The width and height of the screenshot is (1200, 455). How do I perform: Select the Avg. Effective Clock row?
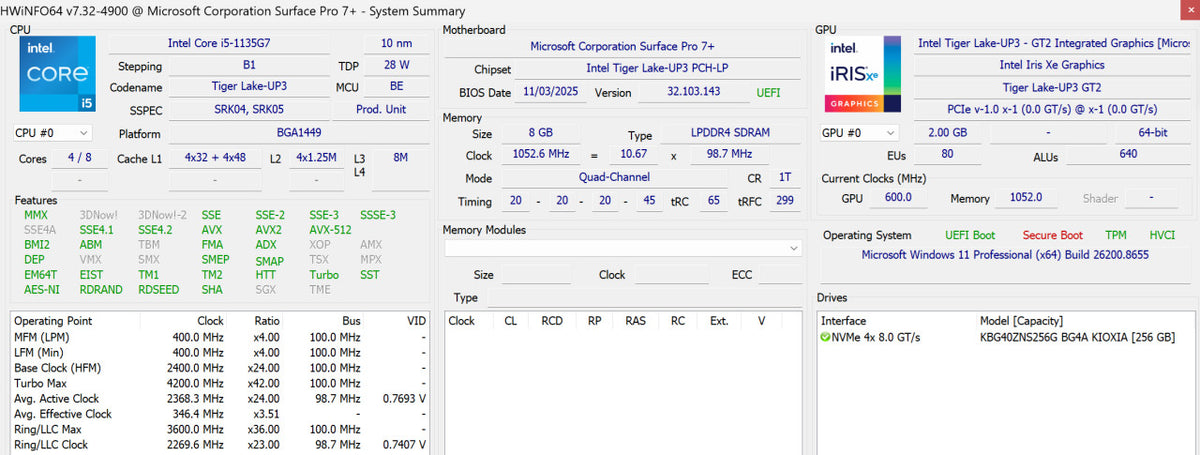220,414
